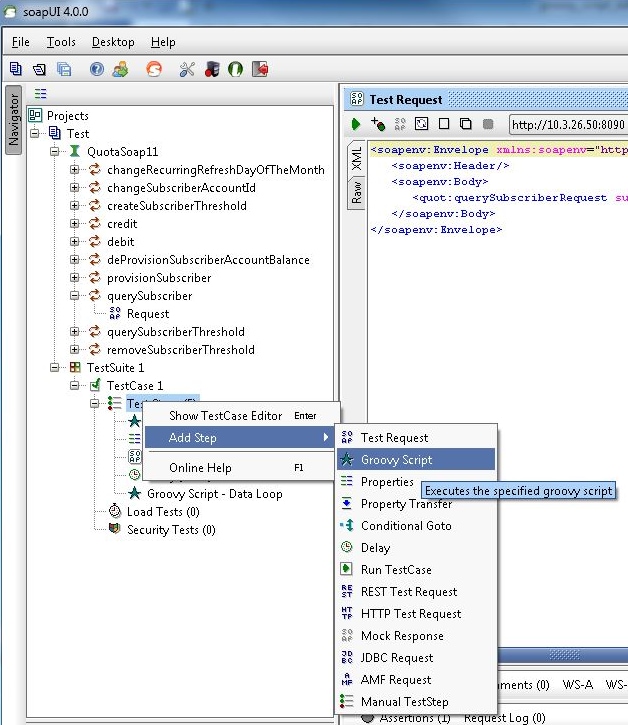This screenshot has height=725, width=628.
Task: Open the Tools menu
Action: [x=61, y=42]
